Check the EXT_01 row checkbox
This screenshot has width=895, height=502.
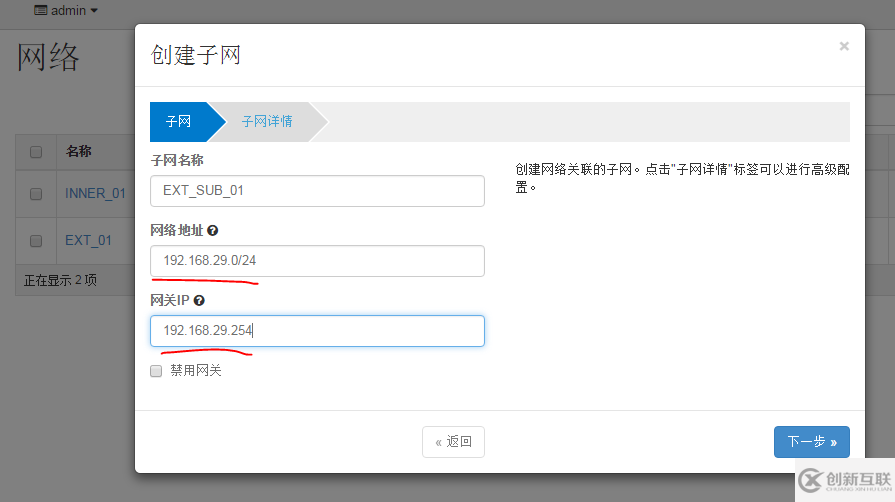pyautogui.click(x=36, y=241)
